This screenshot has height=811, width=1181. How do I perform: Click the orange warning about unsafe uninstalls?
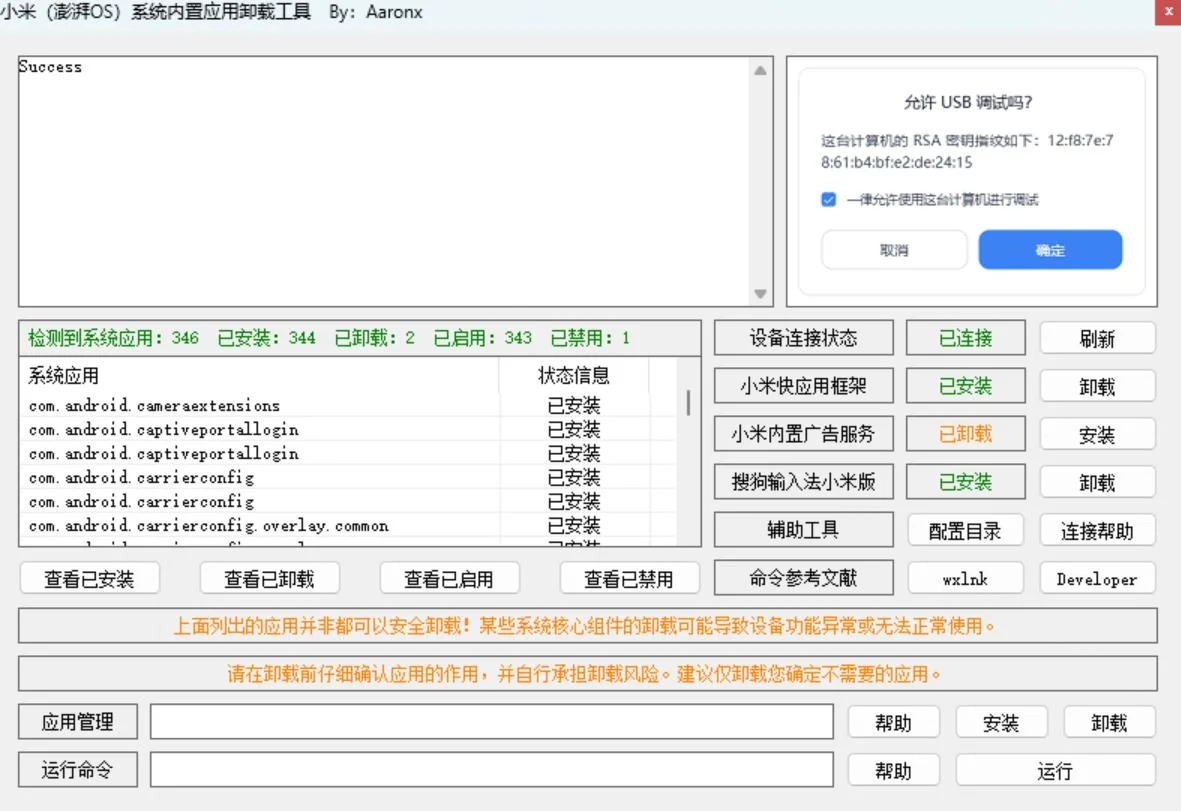(587, 626)
